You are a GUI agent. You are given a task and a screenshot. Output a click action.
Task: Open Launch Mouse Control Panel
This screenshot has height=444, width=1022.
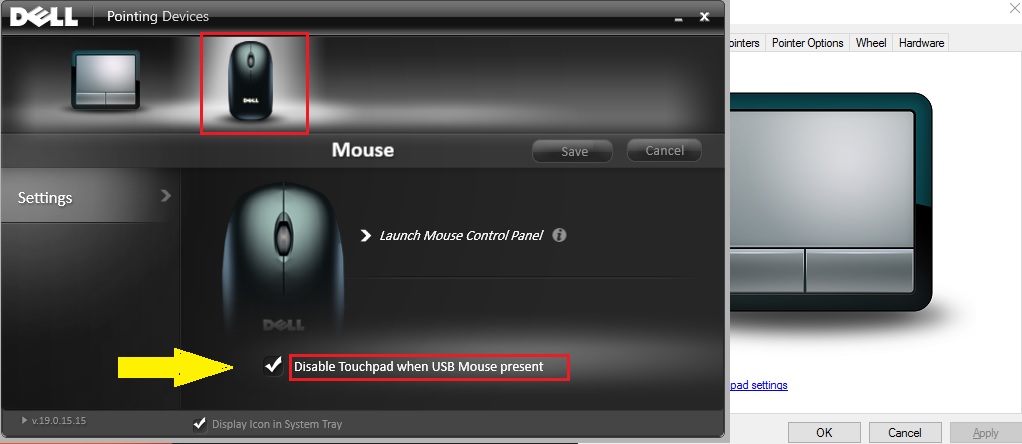461,235
